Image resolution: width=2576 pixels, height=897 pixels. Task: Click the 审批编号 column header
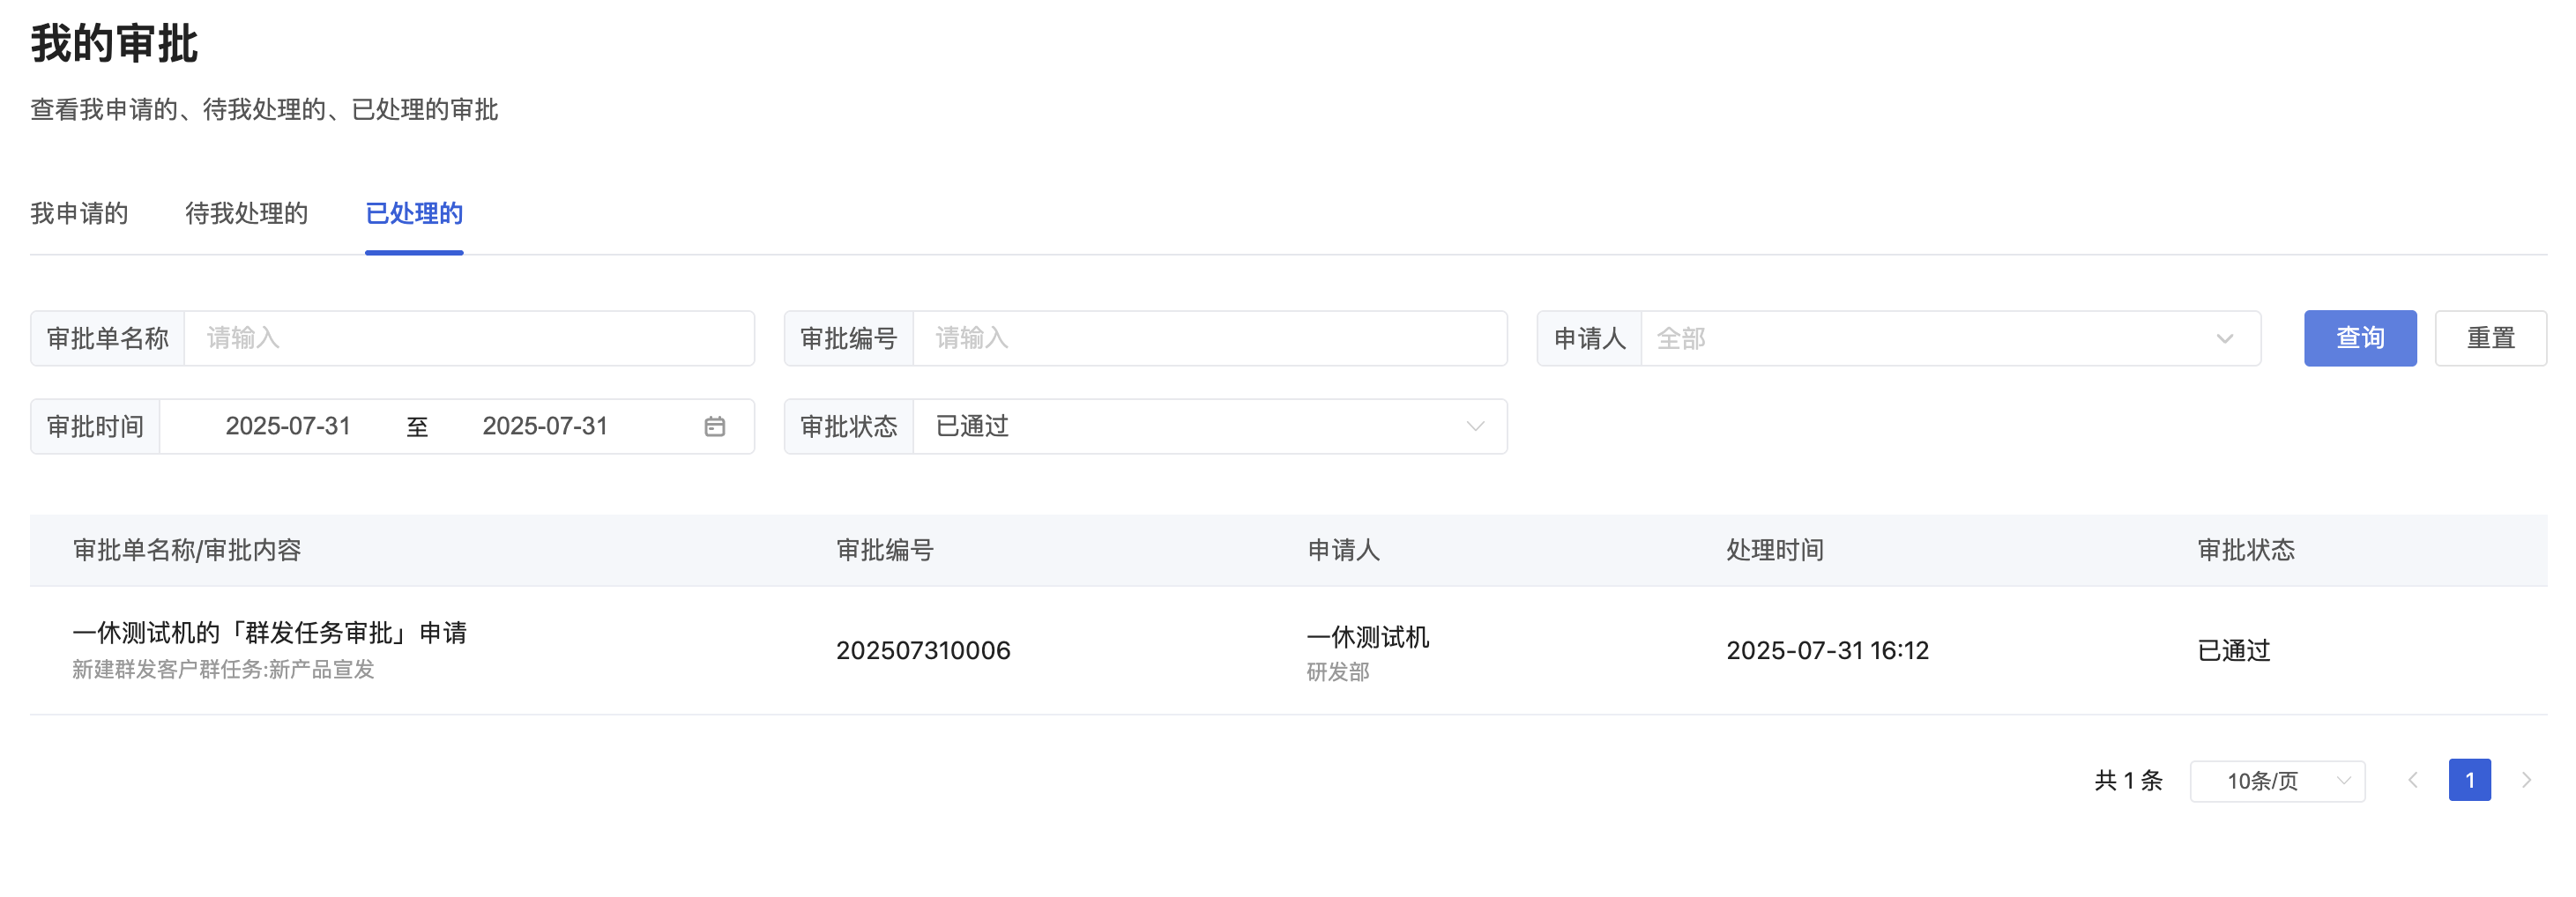[x=885, y=550]
